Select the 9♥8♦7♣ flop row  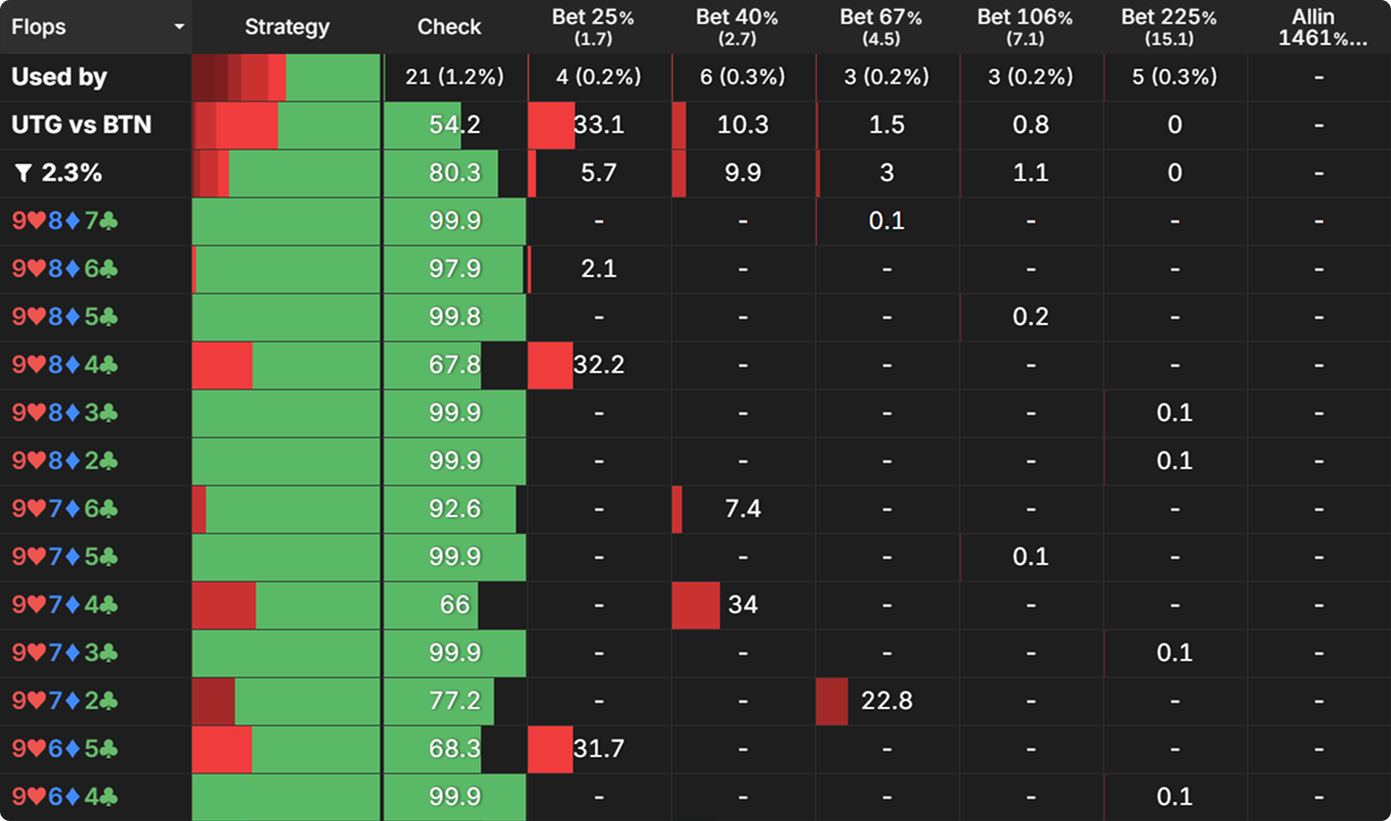(65, 221)
